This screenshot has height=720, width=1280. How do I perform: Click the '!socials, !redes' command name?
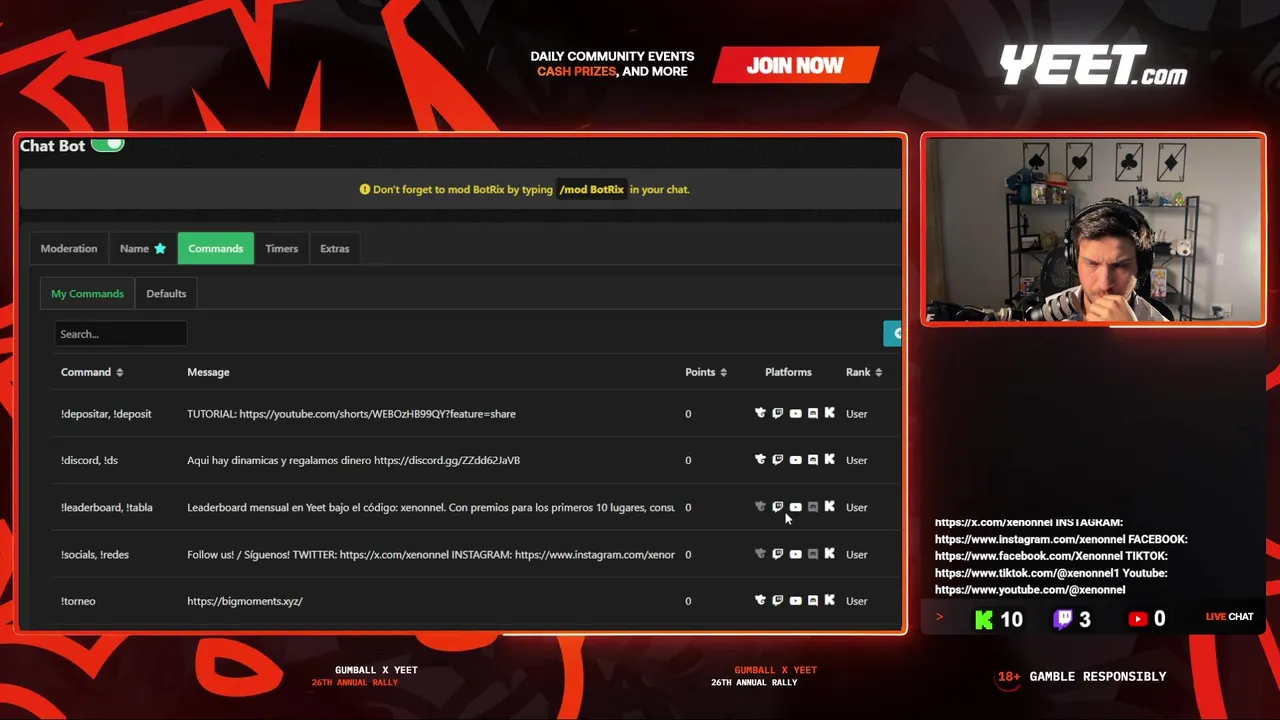click(95, 554)
